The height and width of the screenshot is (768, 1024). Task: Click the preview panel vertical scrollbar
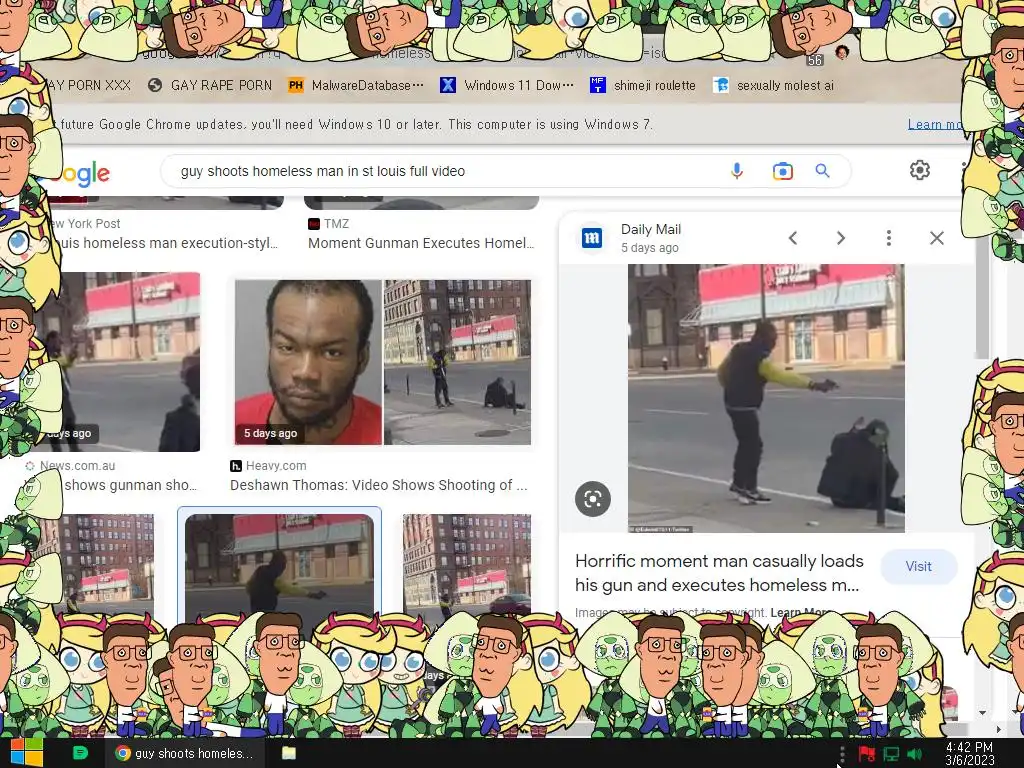coord(982,300)
